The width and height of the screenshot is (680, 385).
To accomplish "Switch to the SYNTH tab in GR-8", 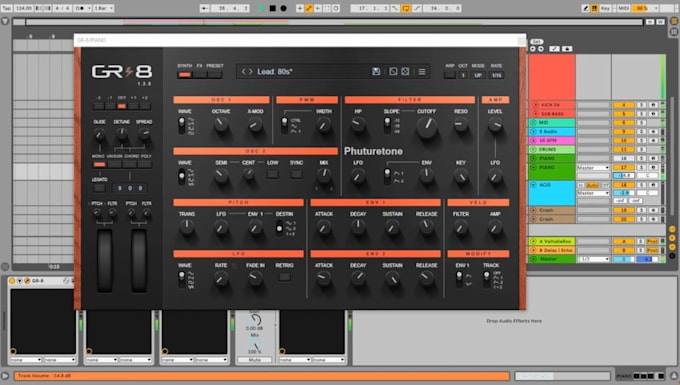I will click(185, 75).
